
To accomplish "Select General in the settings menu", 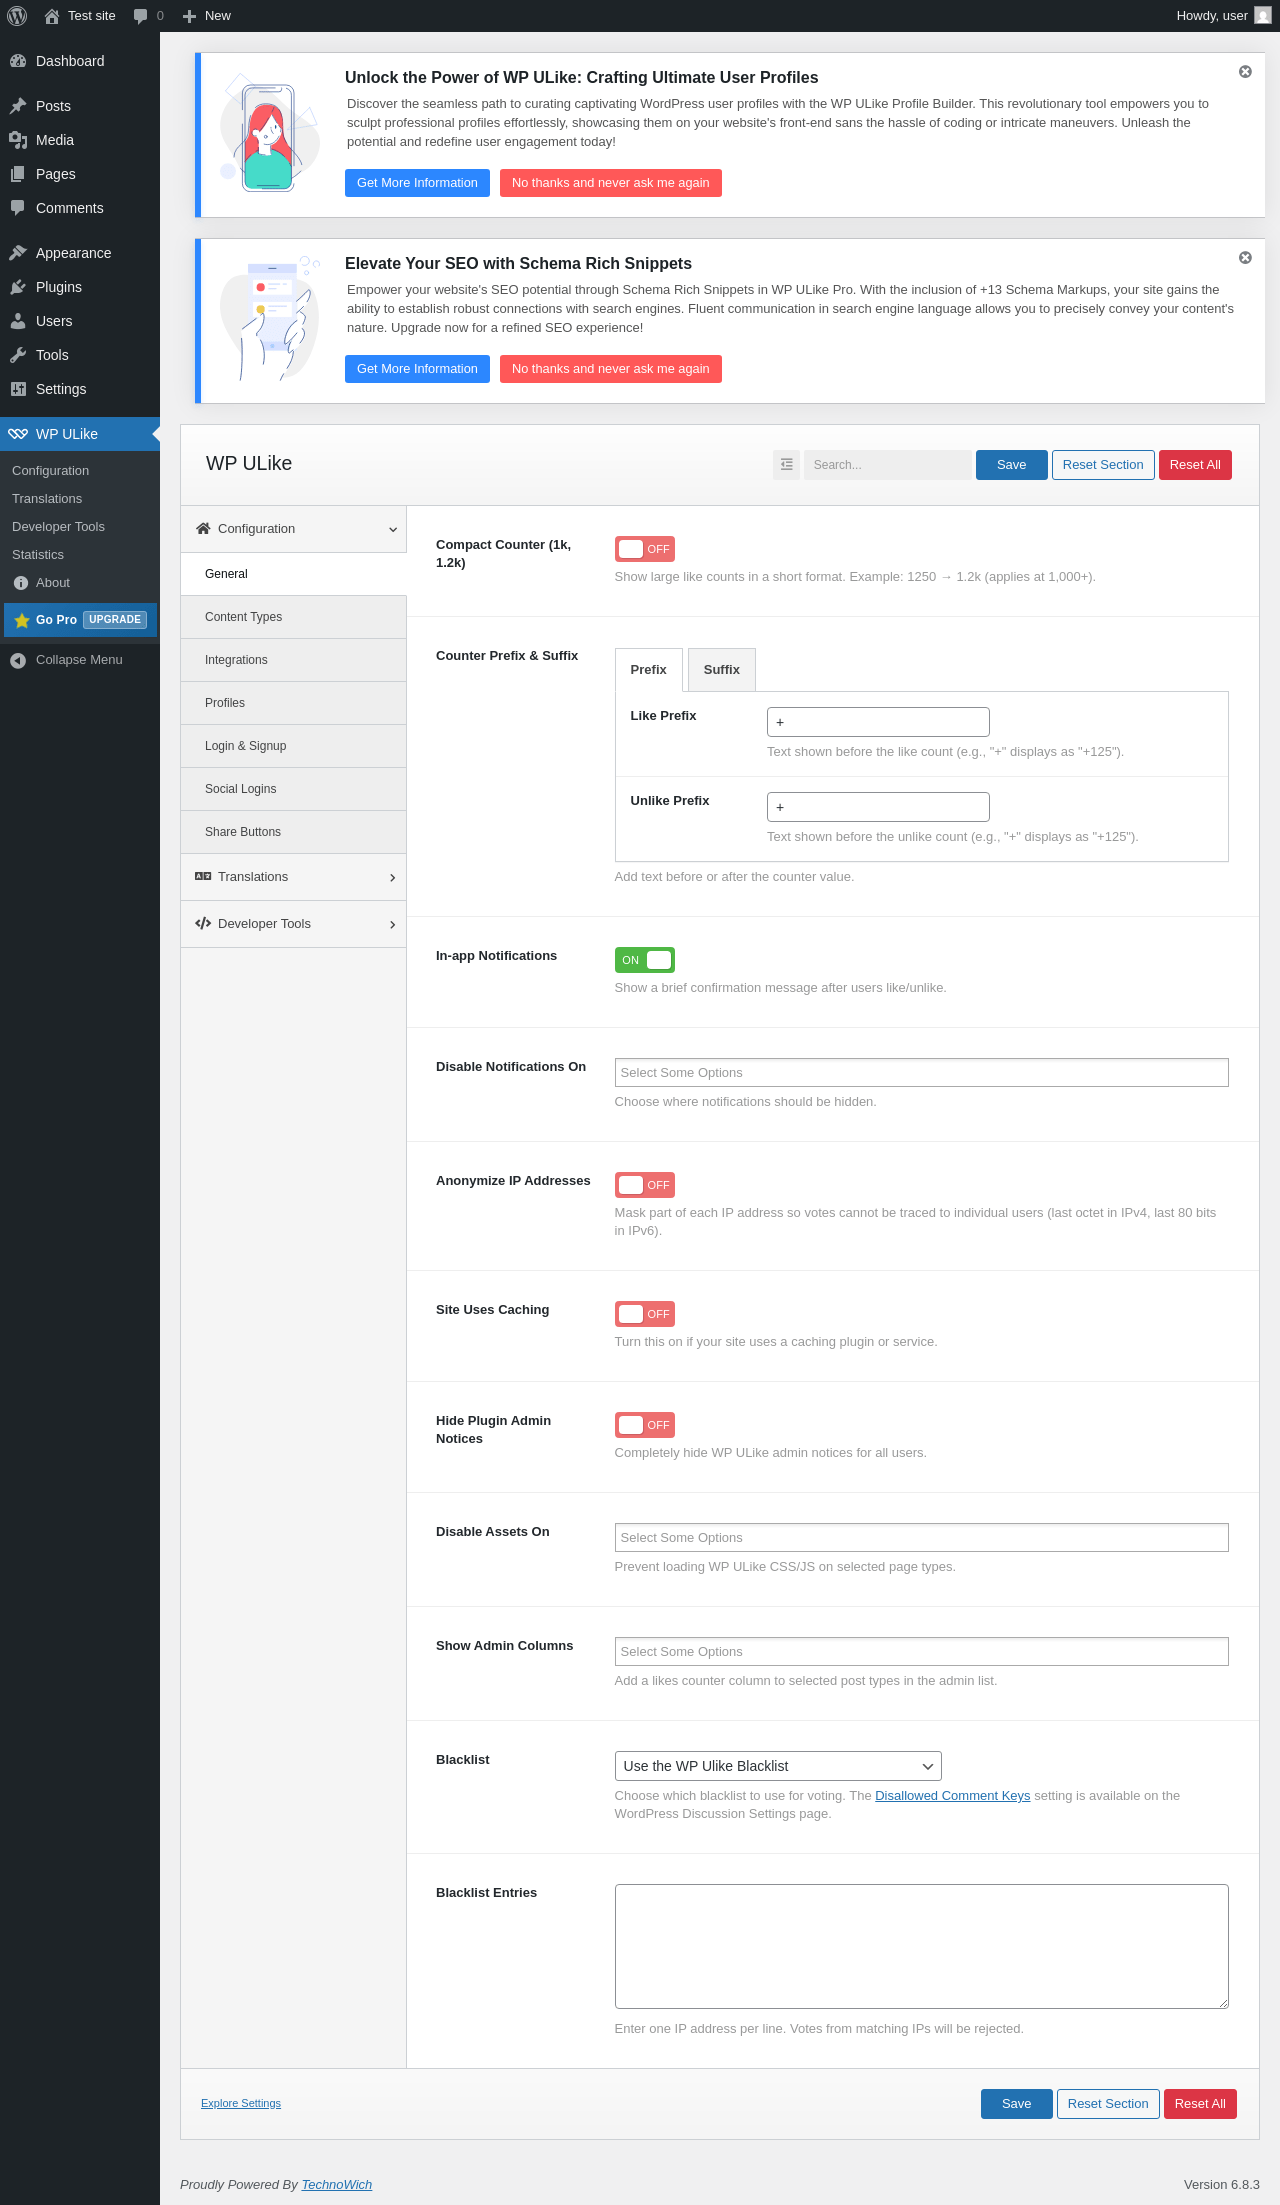I will click(x=294, y=574).
